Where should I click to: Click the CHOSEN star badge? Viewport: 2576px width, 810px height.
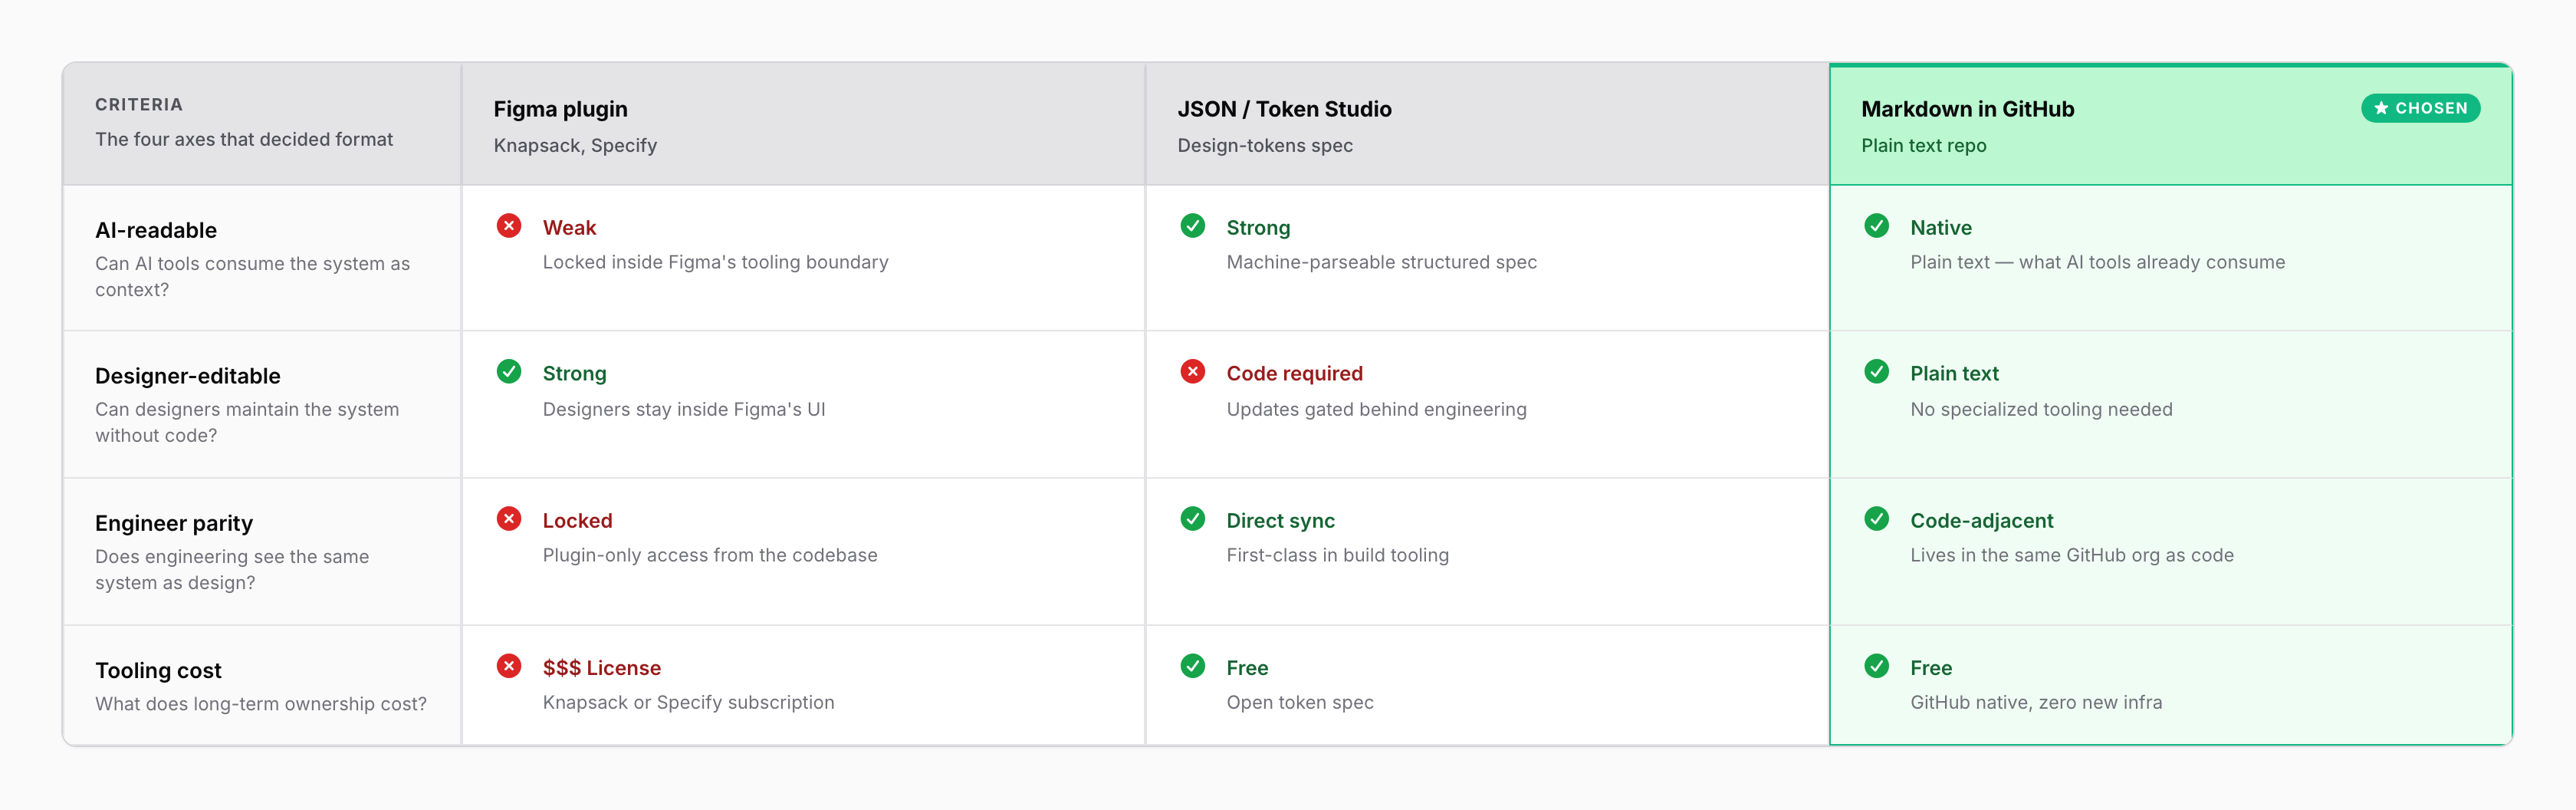tap(2420, 108)
